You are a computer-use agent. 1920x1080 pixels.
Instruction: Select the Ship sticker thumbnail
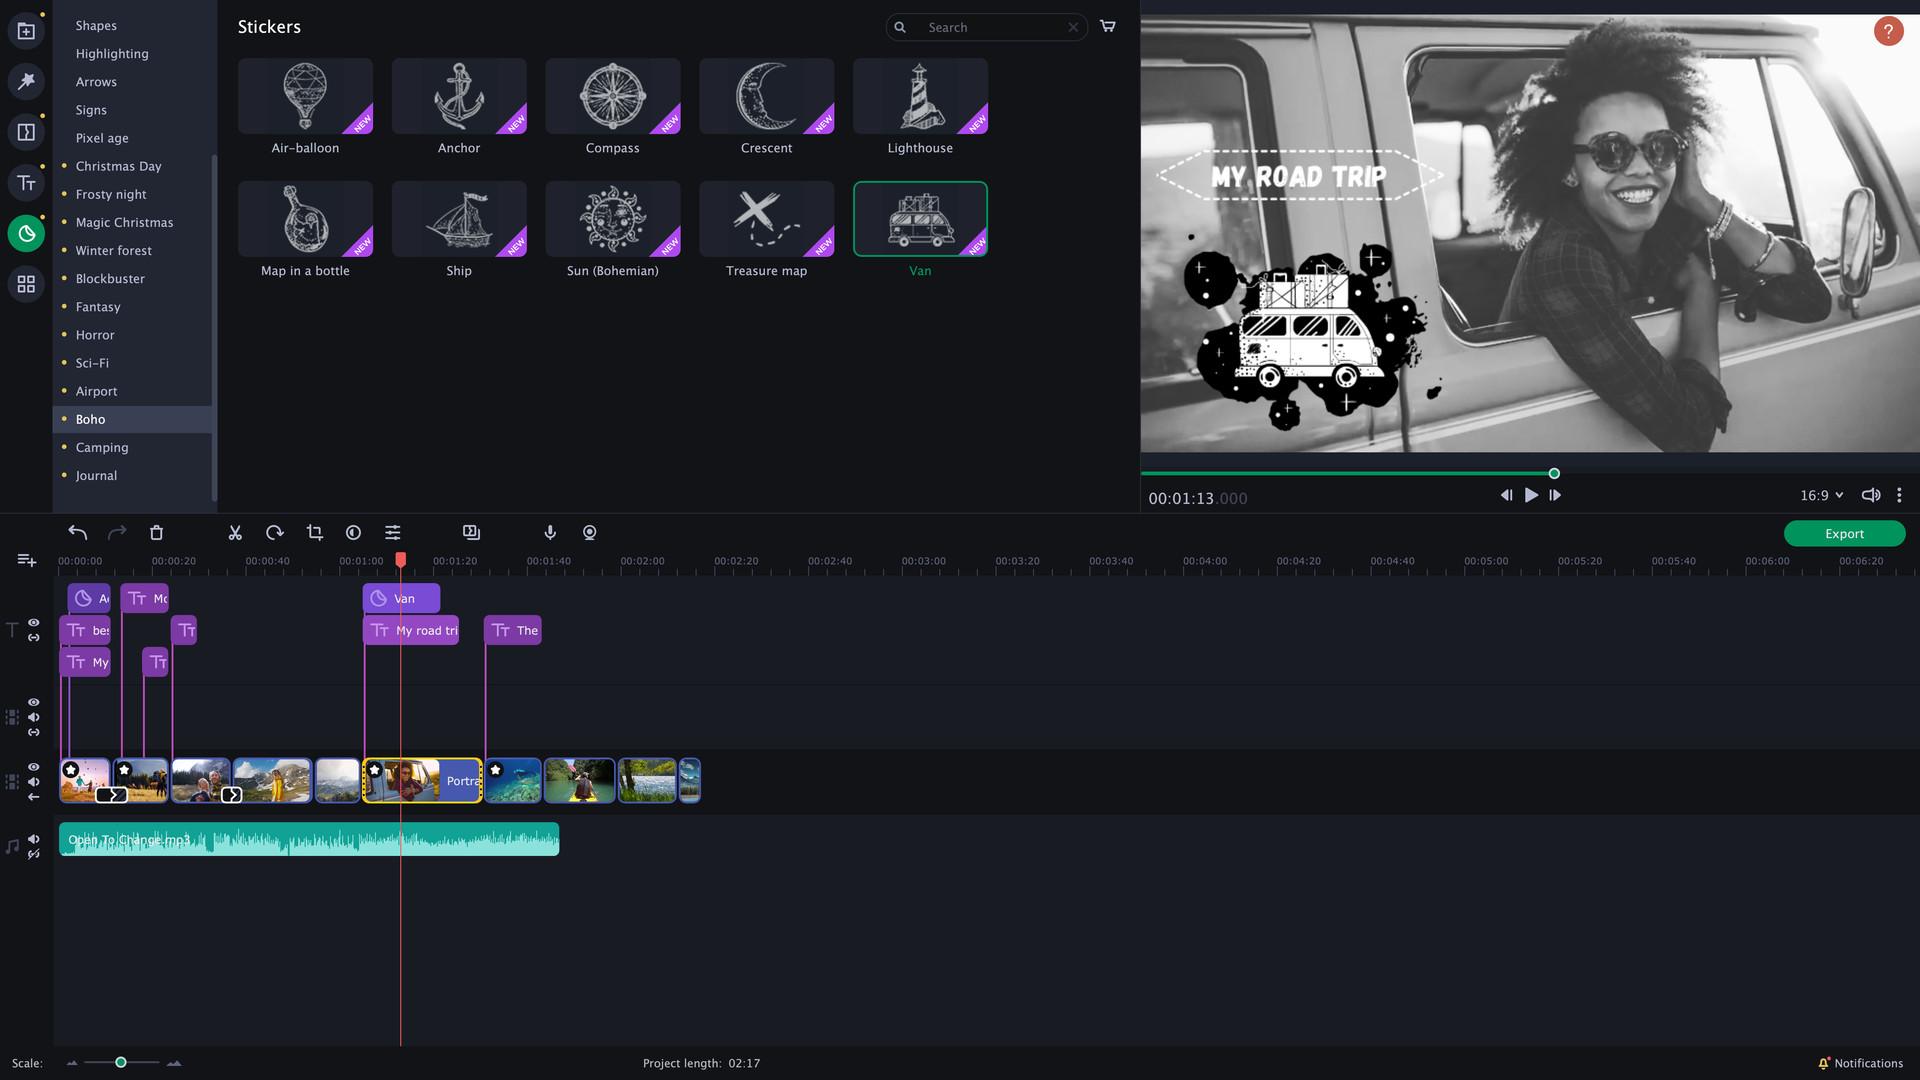pos(459,218)
